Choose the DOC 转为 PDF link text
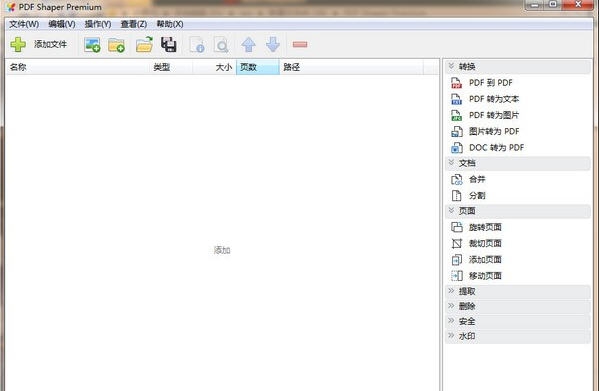600x391 pixels. point(496,148)
